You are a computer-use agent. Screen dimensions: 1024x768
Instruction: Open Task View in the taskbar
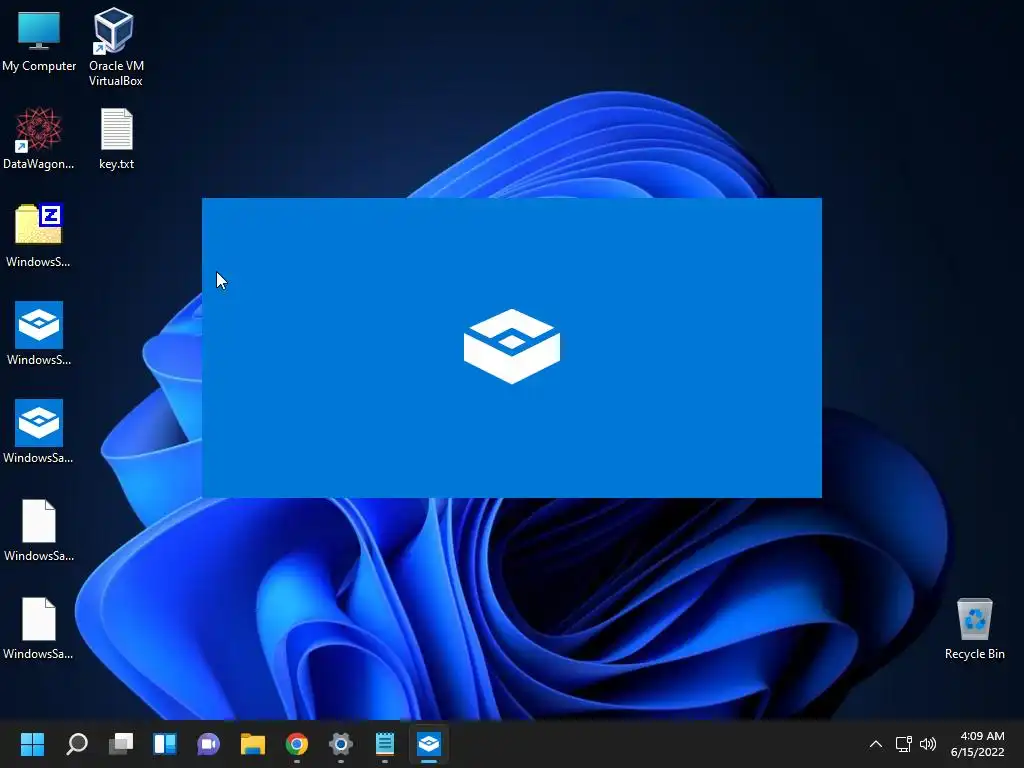tap(121, 744)
